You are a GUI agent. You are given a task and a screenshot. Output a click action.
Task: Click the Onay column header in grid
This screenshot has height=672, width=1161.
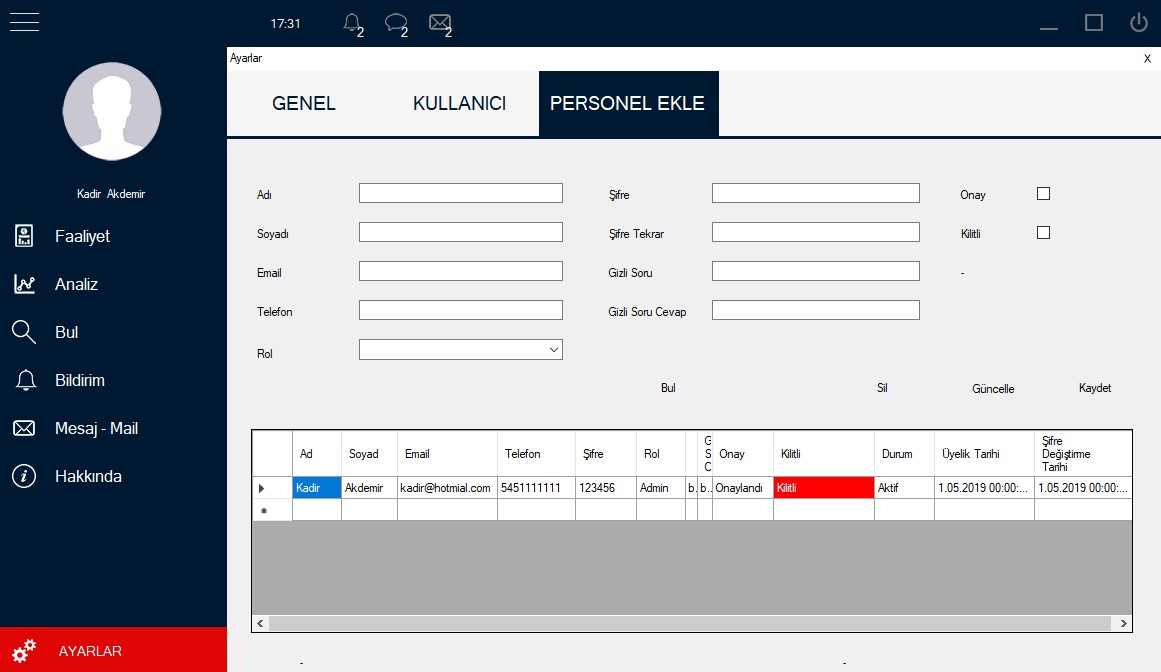743,454
